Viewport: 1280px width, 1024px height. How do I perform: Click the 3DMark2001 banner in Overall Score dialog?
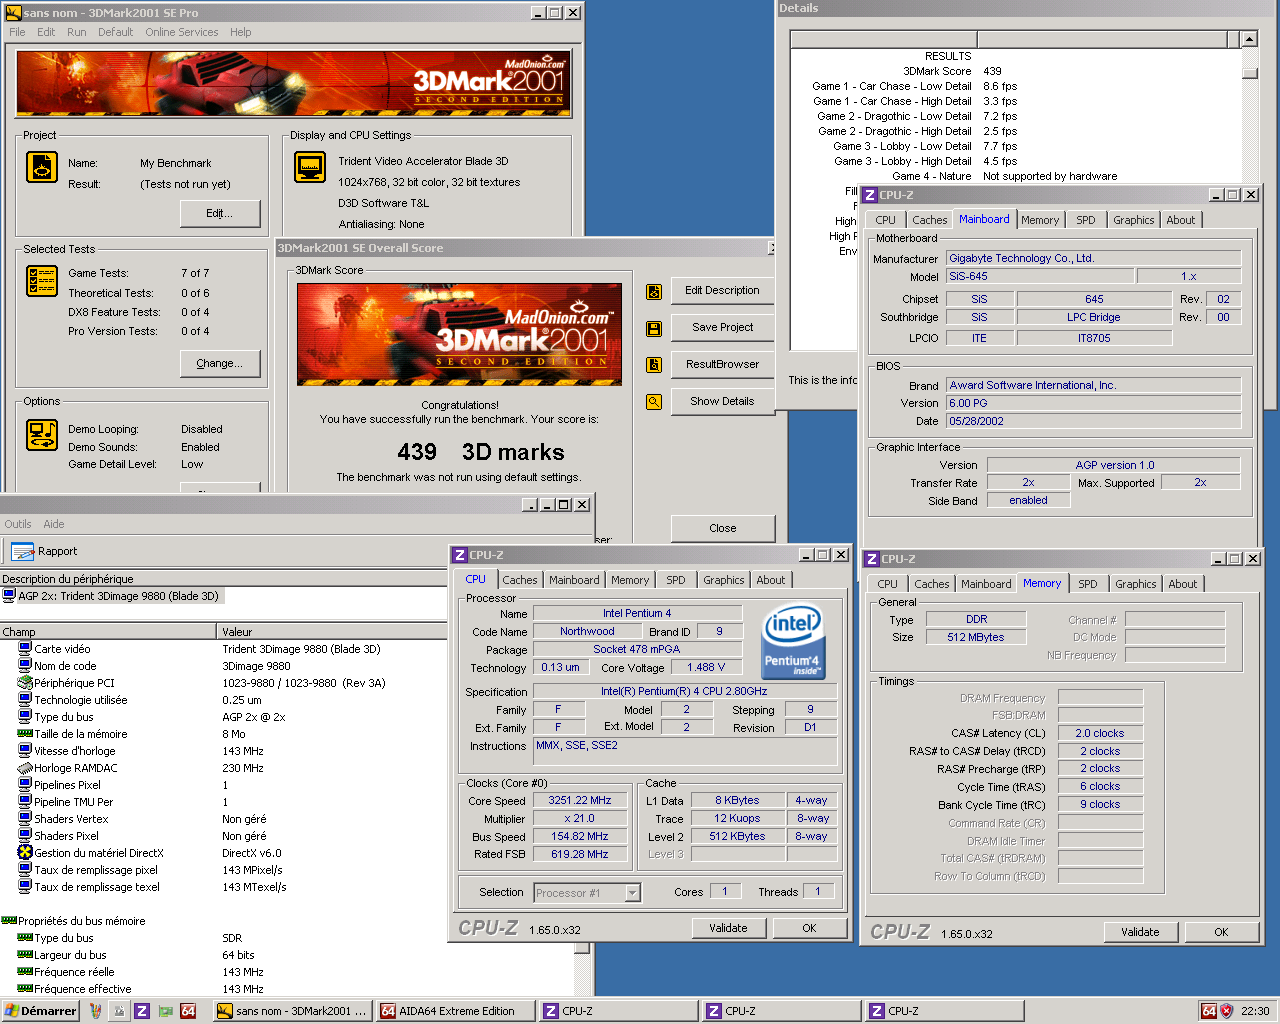click(459, 334)
